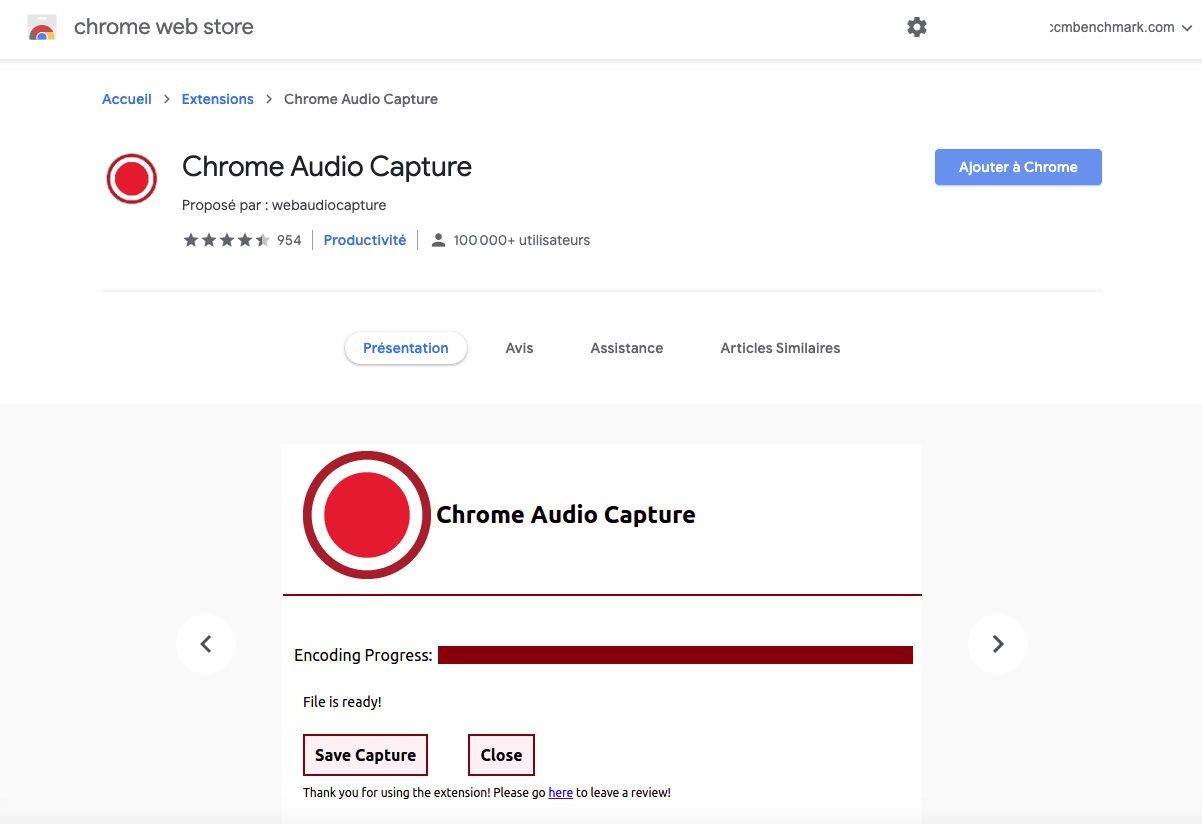Viewport: 1202px width, 824px height.
Task: Expand the account dropdown arrow
Action: pos(1187,28)
